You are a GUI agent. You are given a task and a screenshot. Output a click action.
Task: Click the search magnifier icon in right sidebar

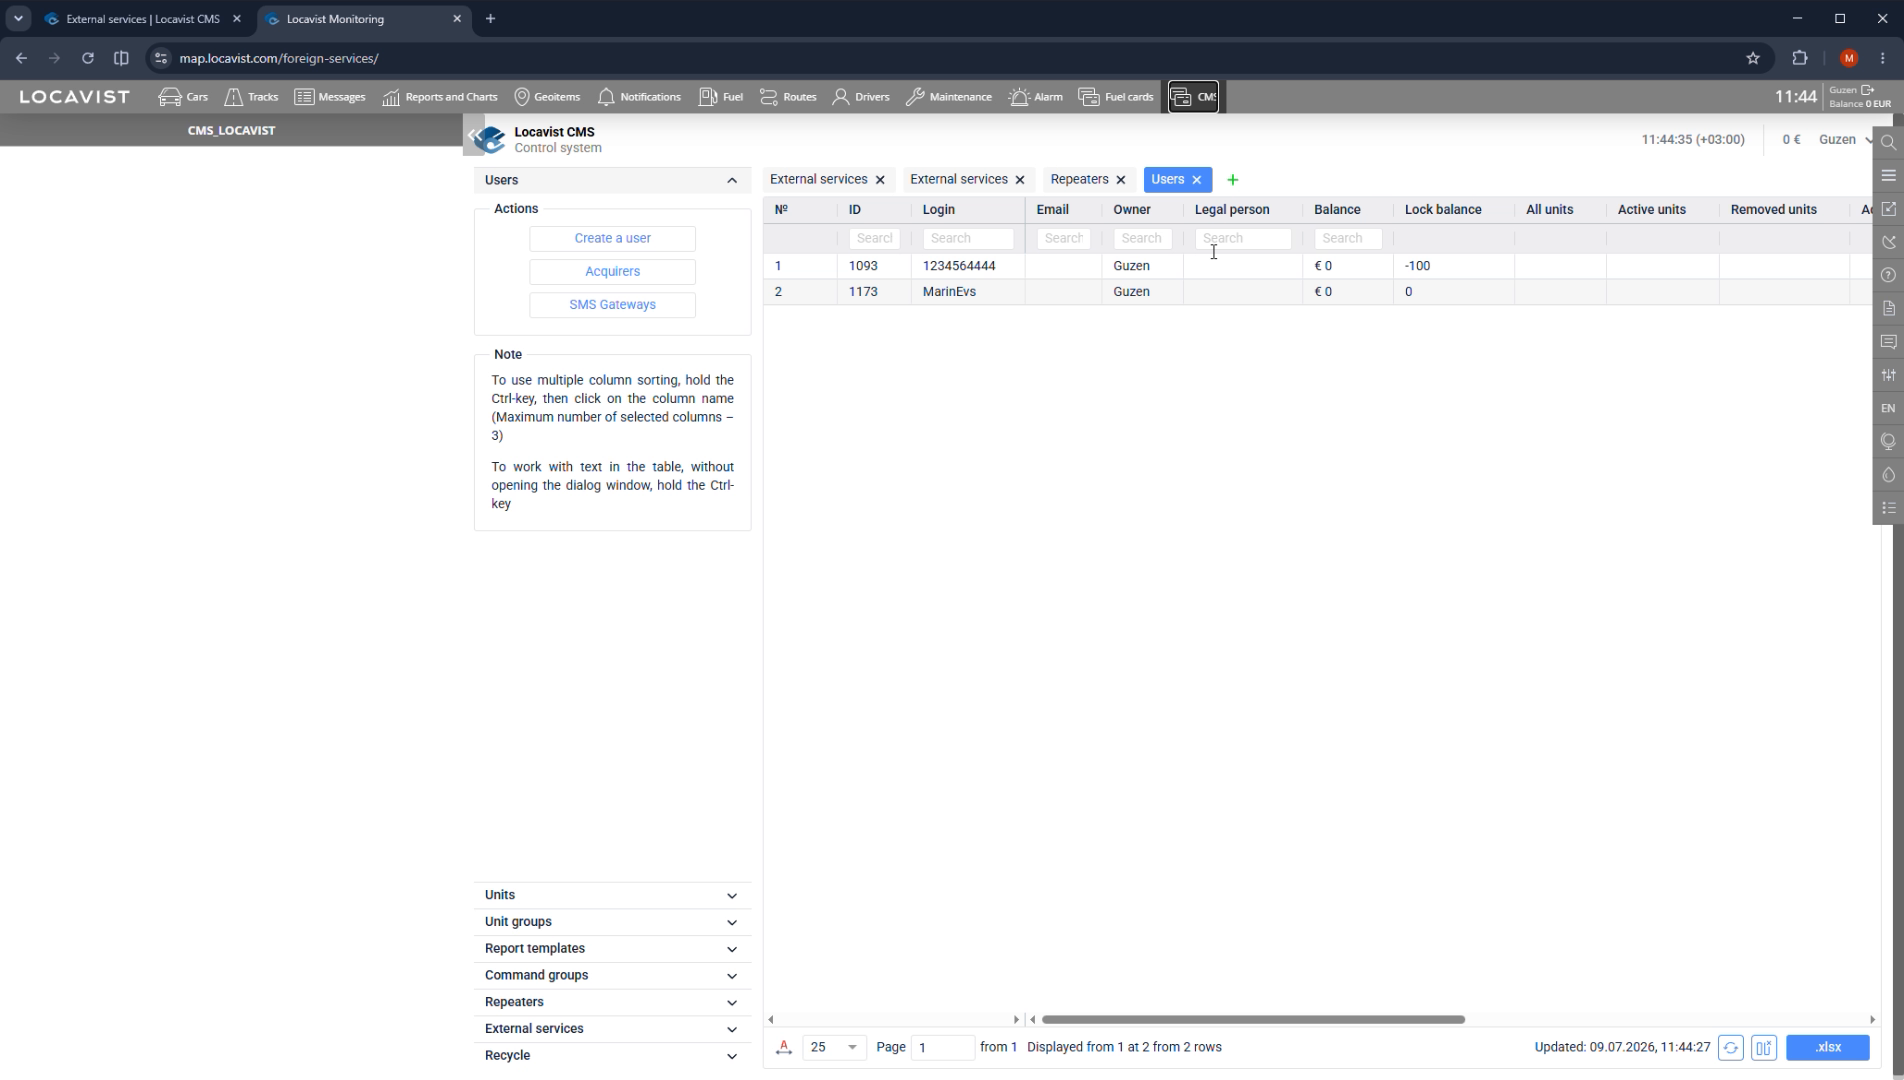click(1888, 142)
